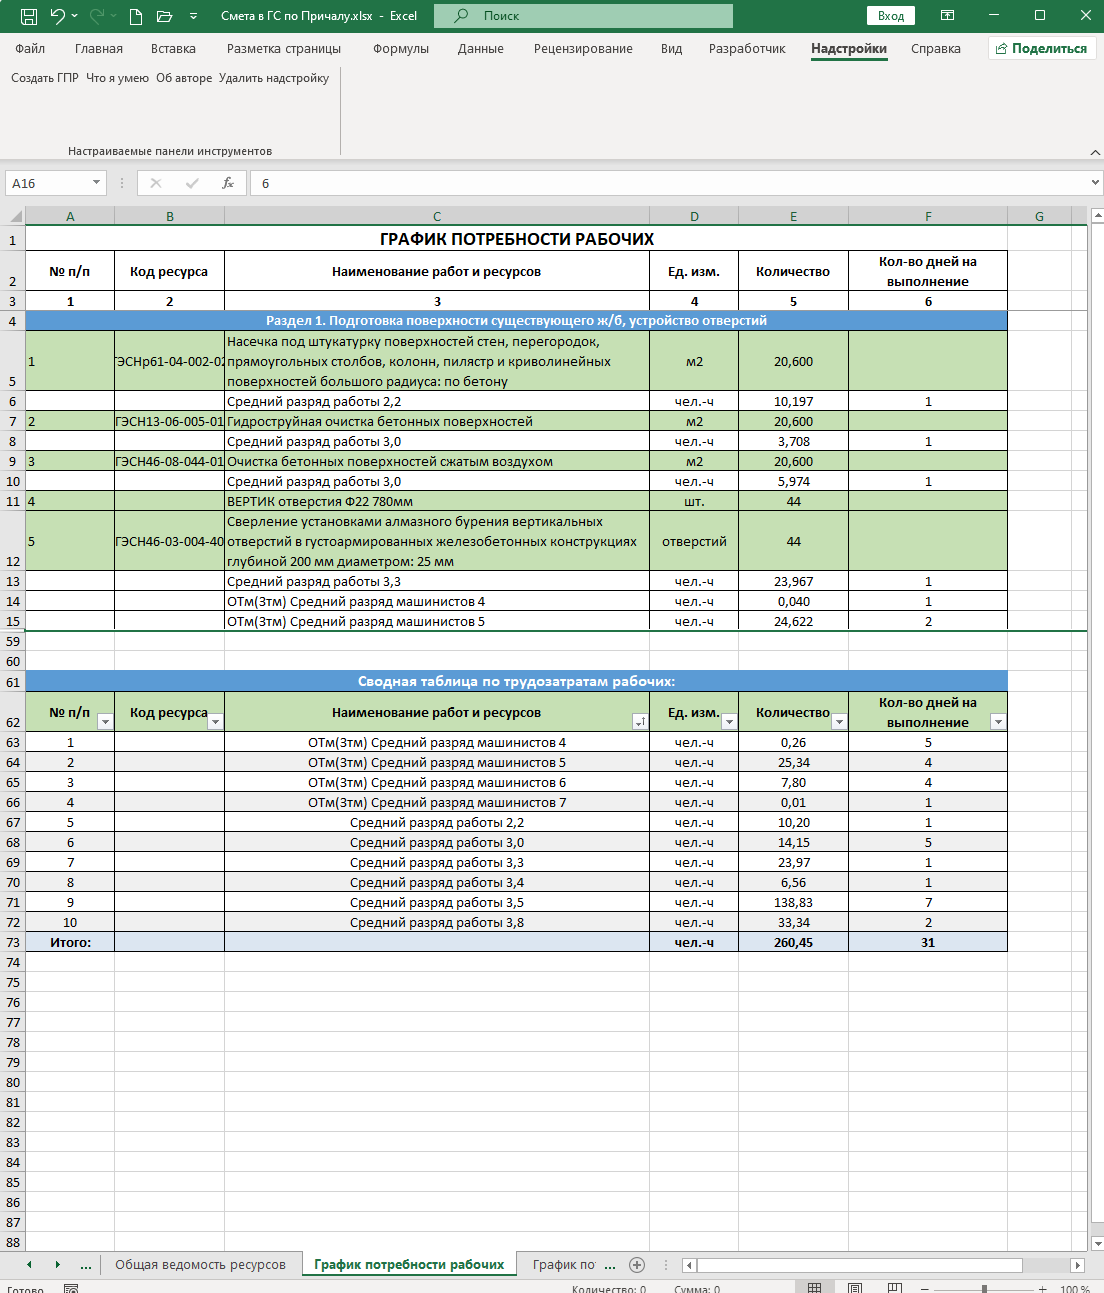The width and height of the screenshot is (1104, 1293).
Task: Click the Создать ГПР add-in button
Action: tap(44, 78)
